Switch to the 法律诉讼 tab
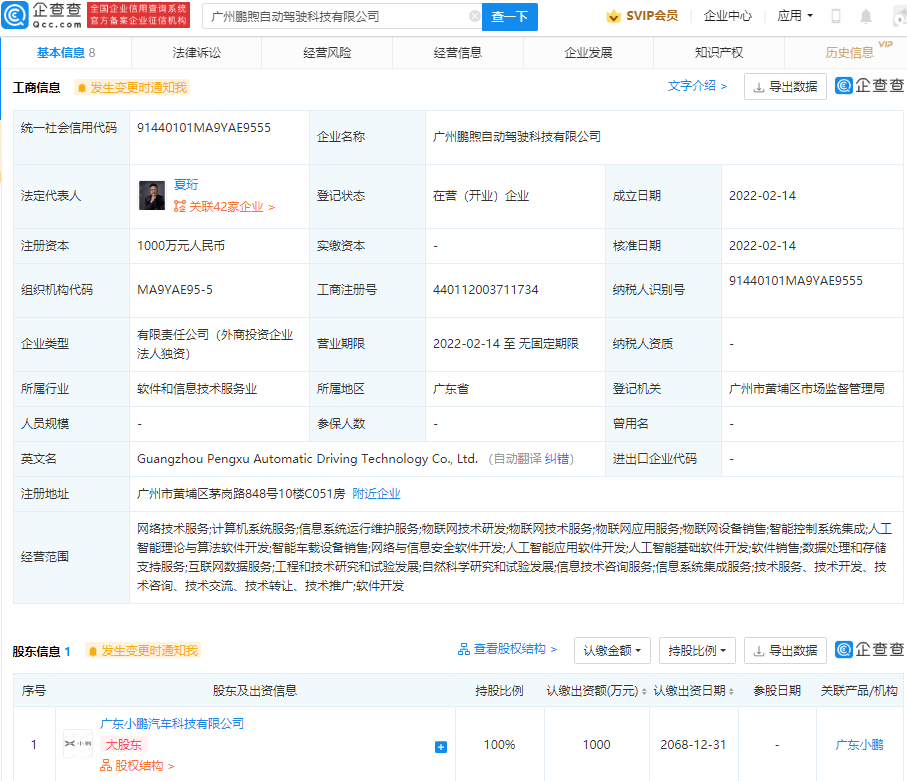Viewport: 907px width, 781px height. click(x=197, y=52)
